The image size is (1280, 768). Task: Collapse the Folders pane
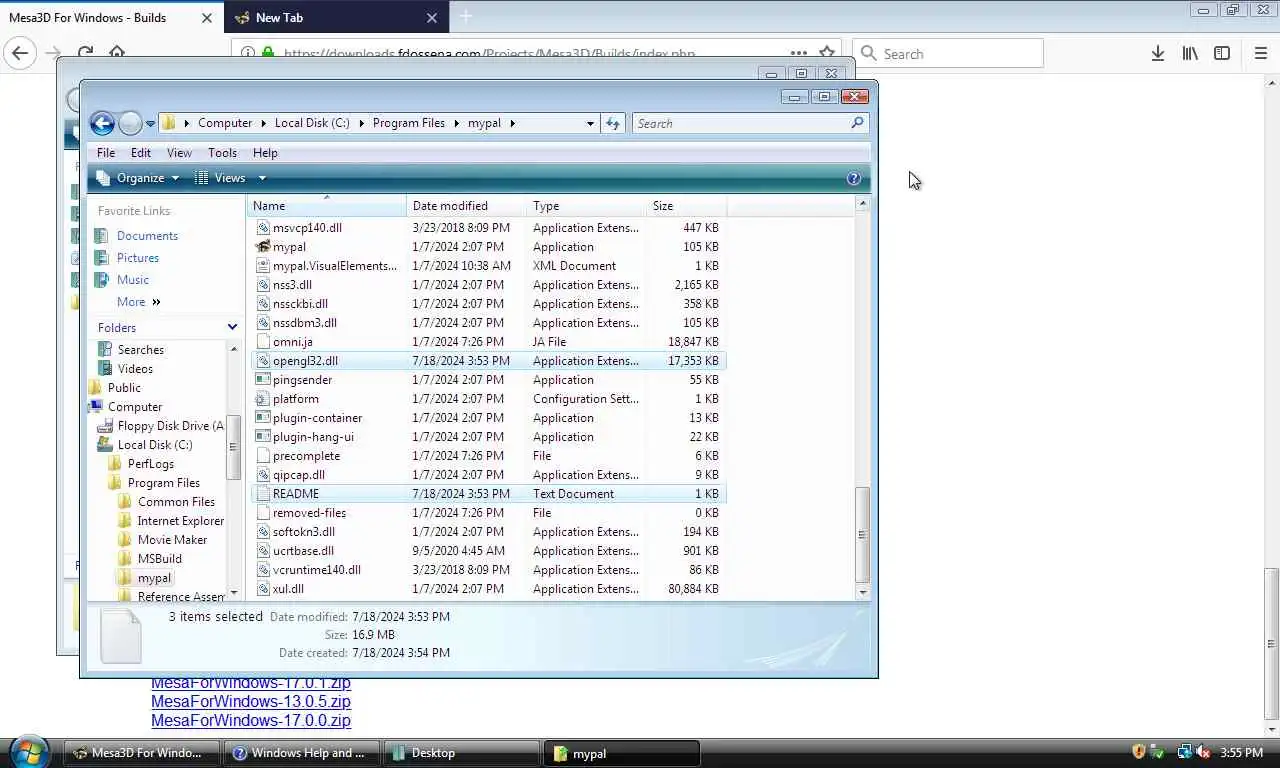(232, 328)
